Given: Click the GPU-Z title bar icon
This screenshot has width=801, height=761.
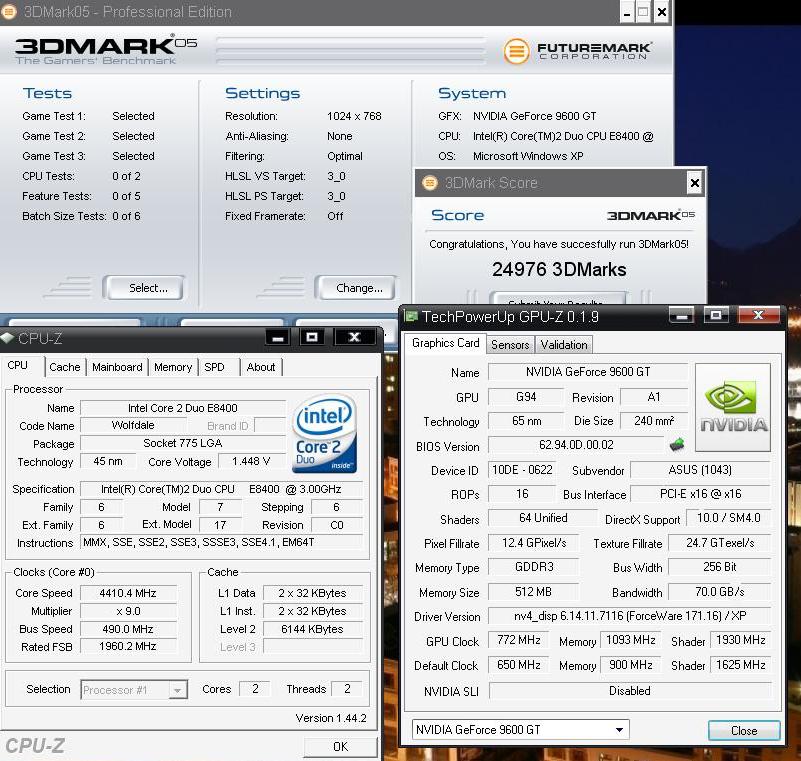Looking at the screenshot, I should (411, 316).
